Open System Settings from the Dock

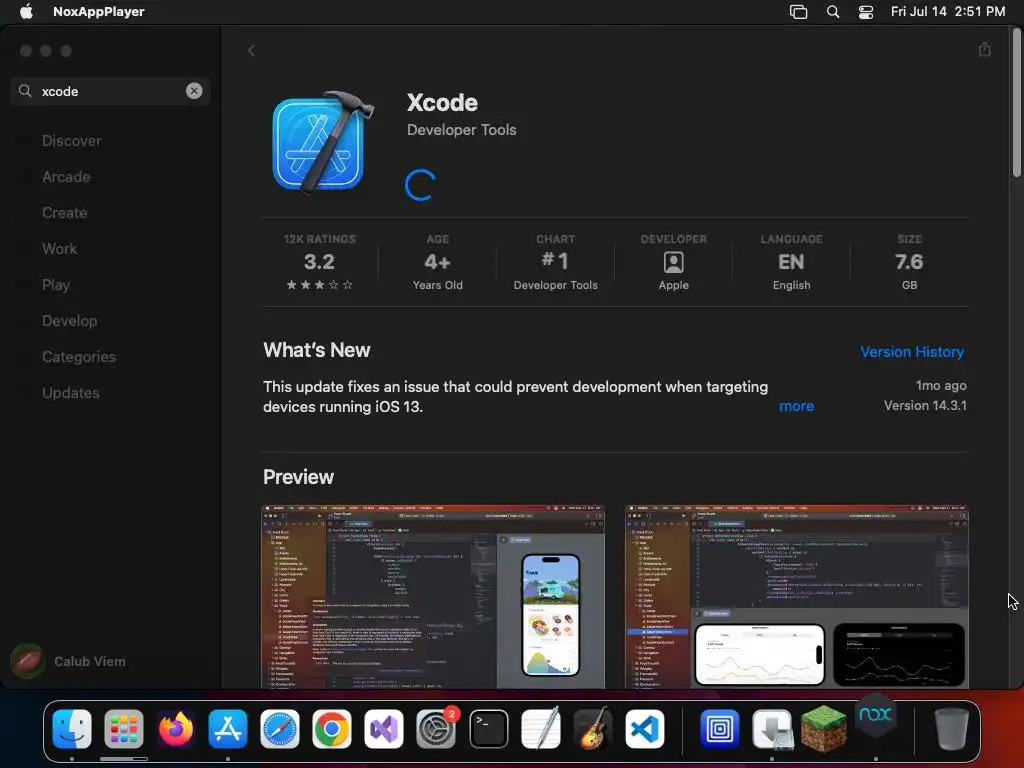point(436,728)
